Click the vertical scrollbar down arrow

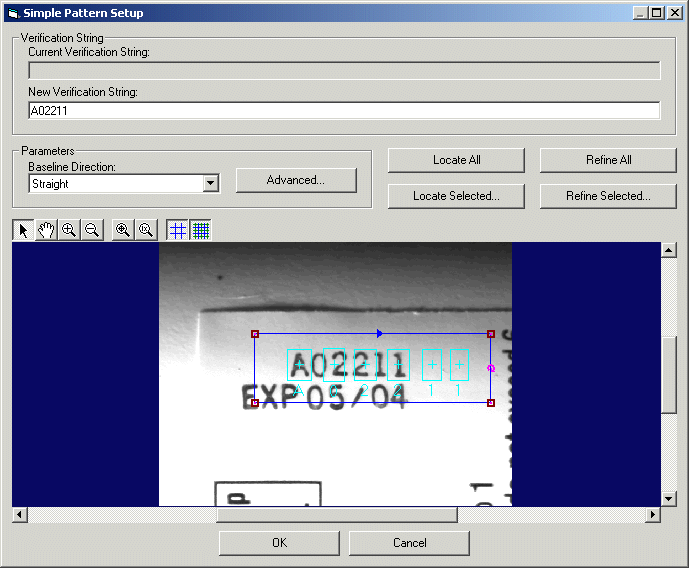click(669, 498)
